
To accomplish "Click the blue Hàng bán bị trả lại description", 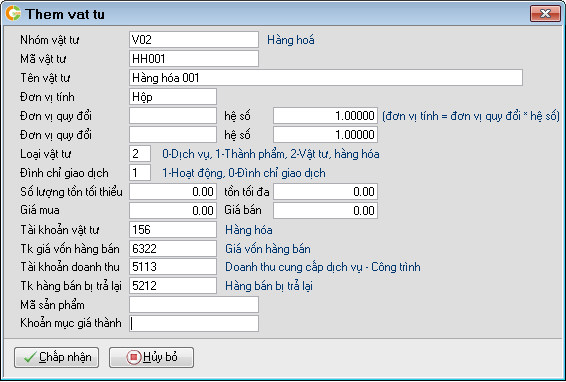I will tap(269, 286).
